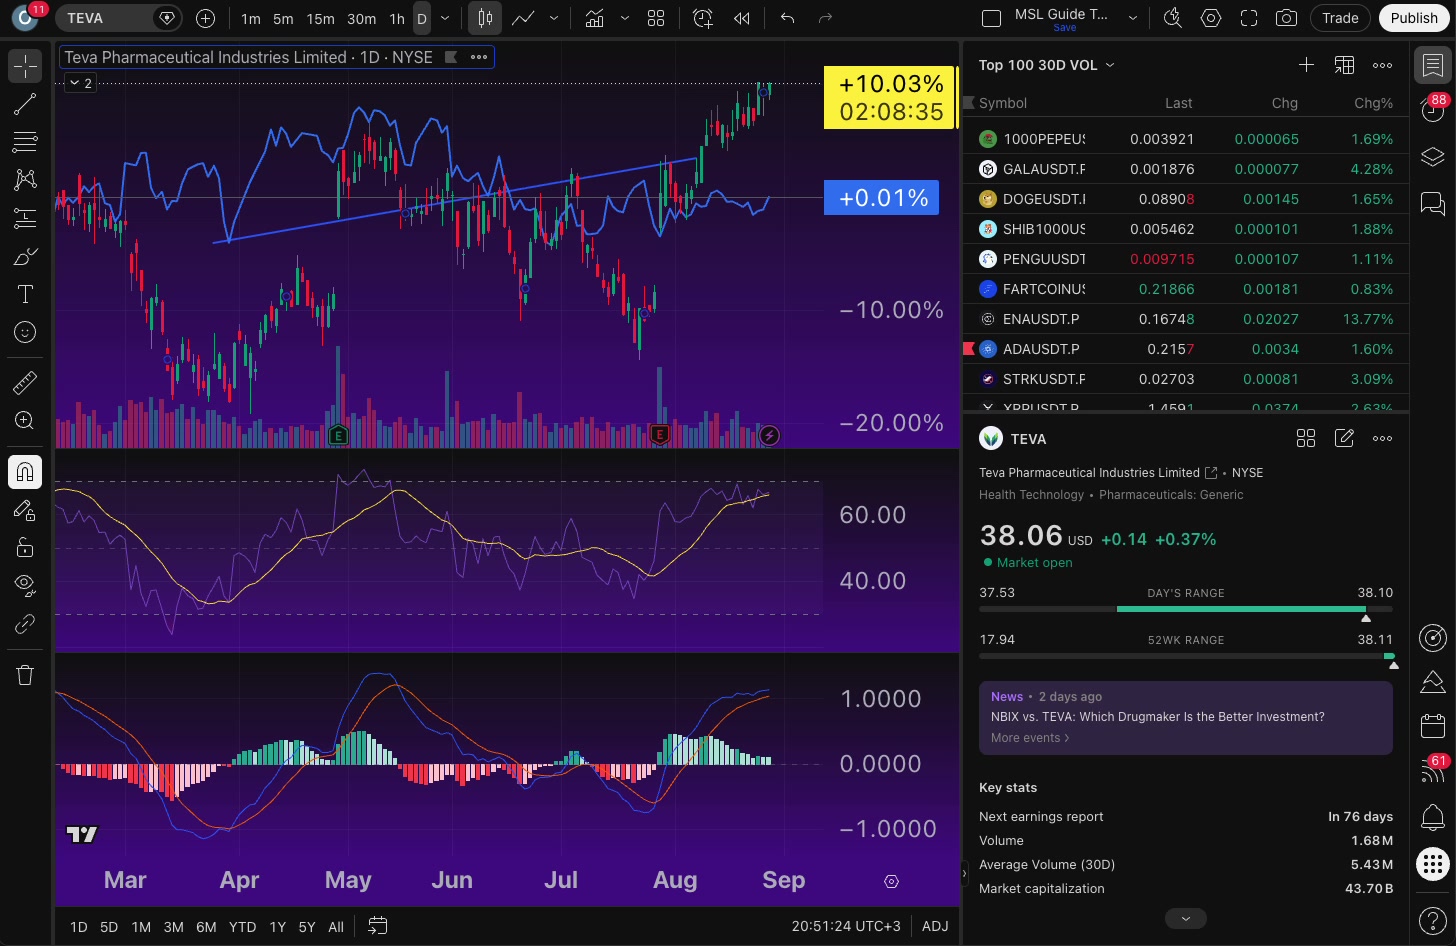Open the emoji and icons tool
Viewport: 1456px width, 946px height.
(25, 332)
